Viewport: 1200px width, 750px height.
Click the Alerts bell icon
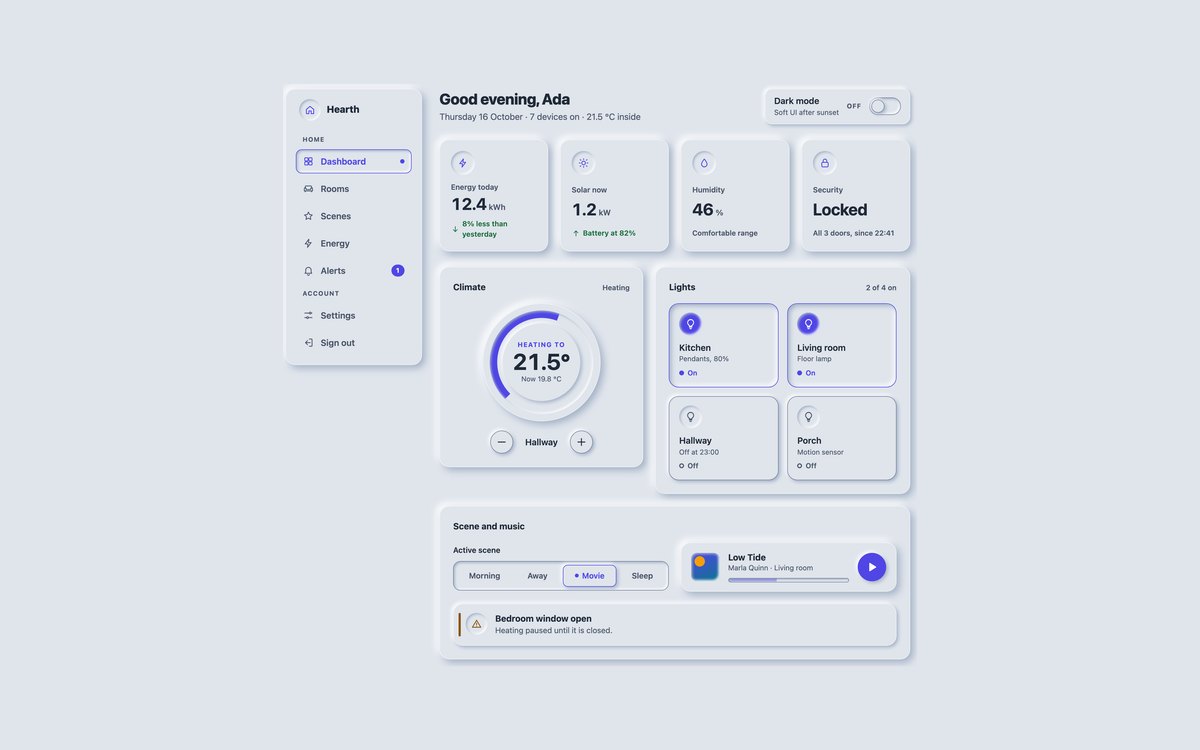pyautogui.click(x=308, y=271)
